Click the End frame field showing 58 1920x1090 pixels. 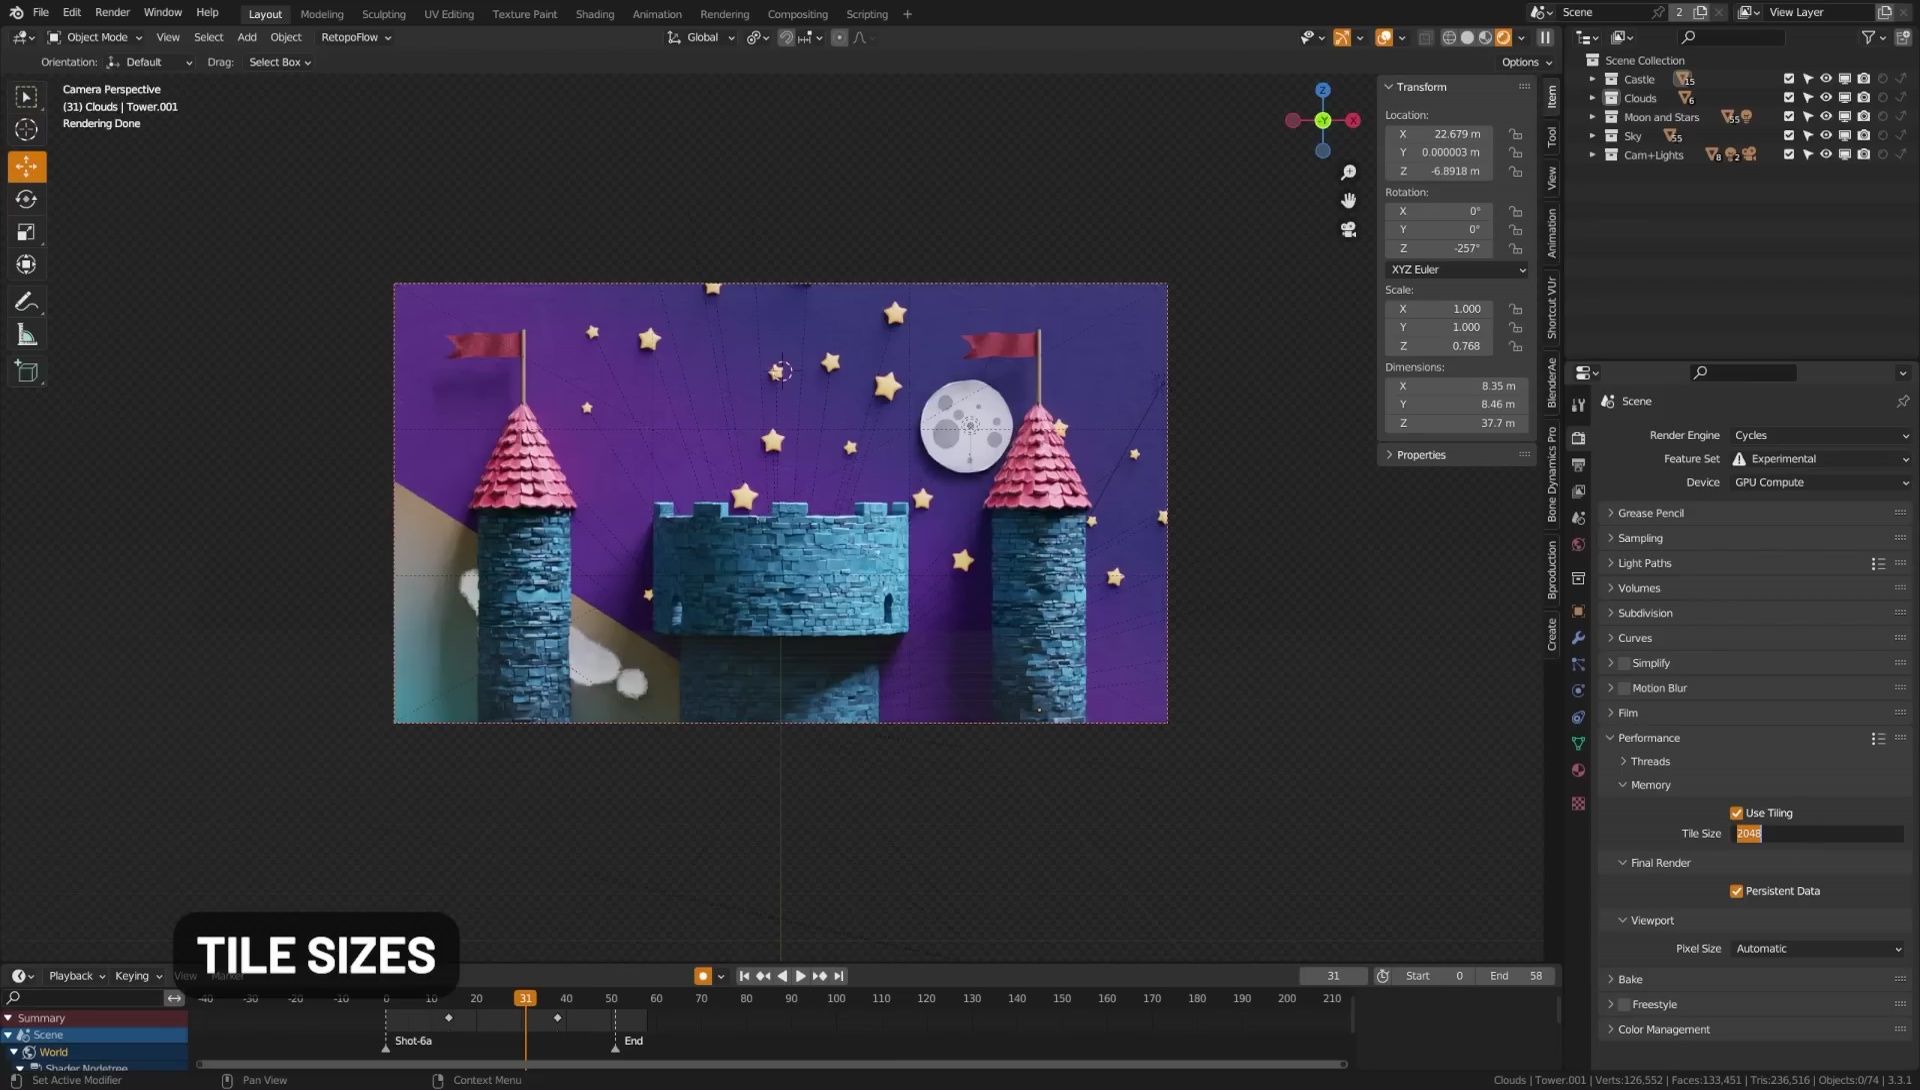pos(1516,977)
